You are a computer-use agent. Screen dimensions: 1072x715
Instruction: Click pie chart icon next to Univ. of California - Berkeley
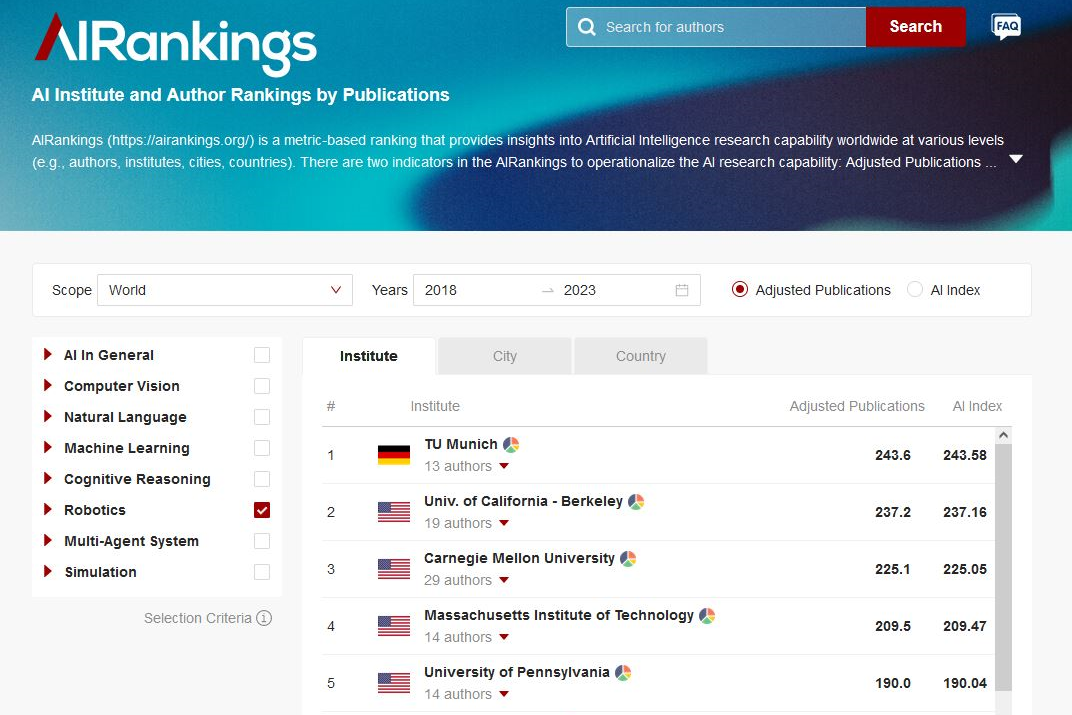click(x=636, y=502)
